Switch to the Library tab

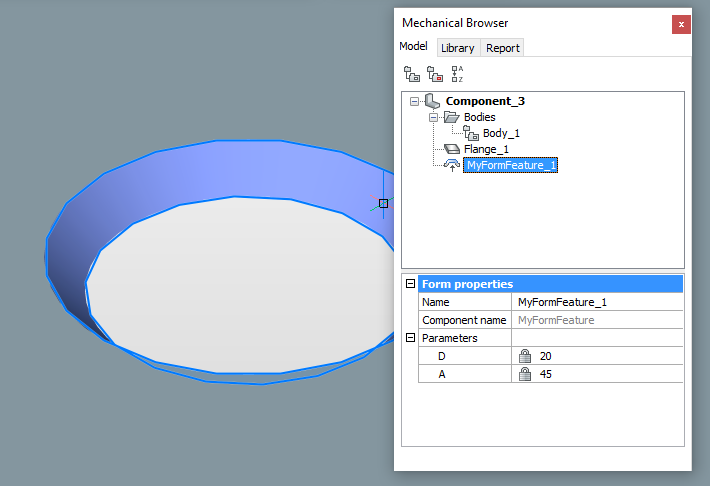(x=457, y=48)
